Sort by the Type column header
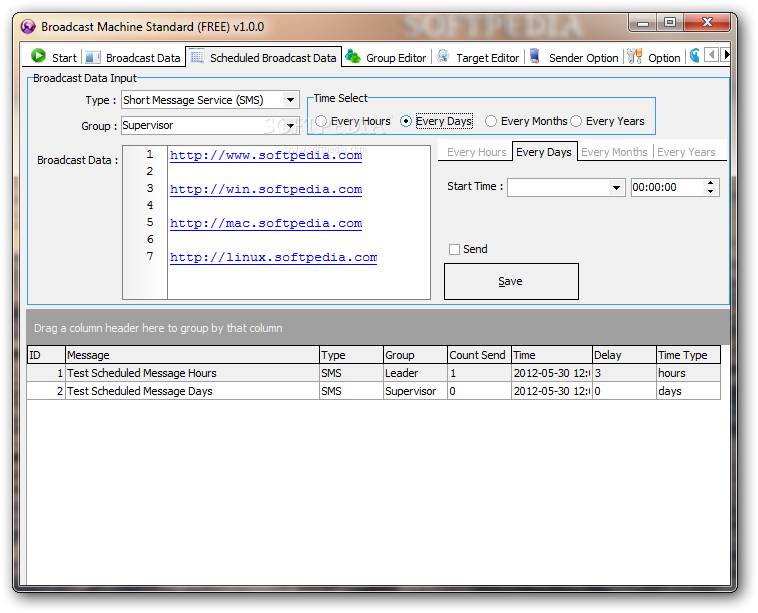 click(x=351, y=355)
